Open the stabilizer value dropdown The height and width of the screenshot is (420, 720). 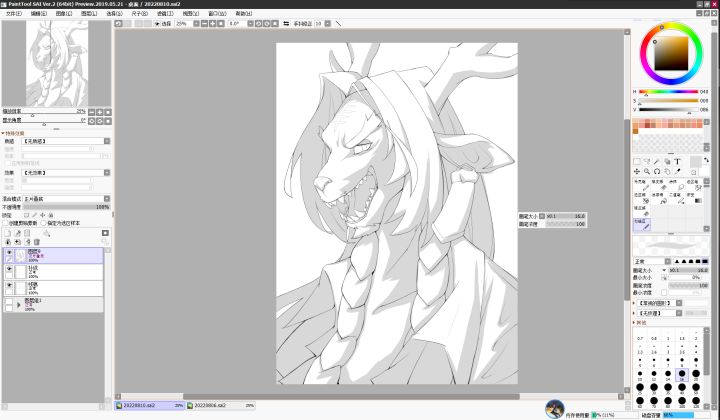[327, 23]
